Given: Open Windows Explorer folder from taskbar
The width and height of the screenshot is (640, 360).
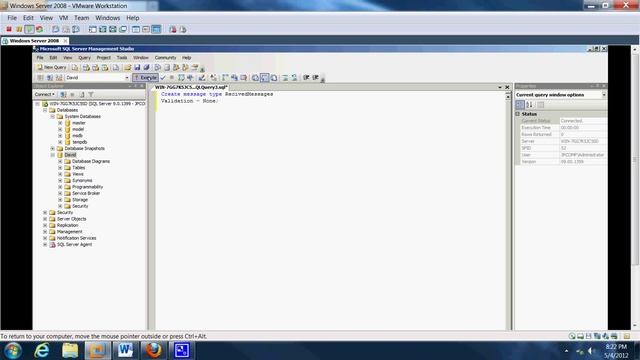Looking at the screenshot, I should click(70, 351).
